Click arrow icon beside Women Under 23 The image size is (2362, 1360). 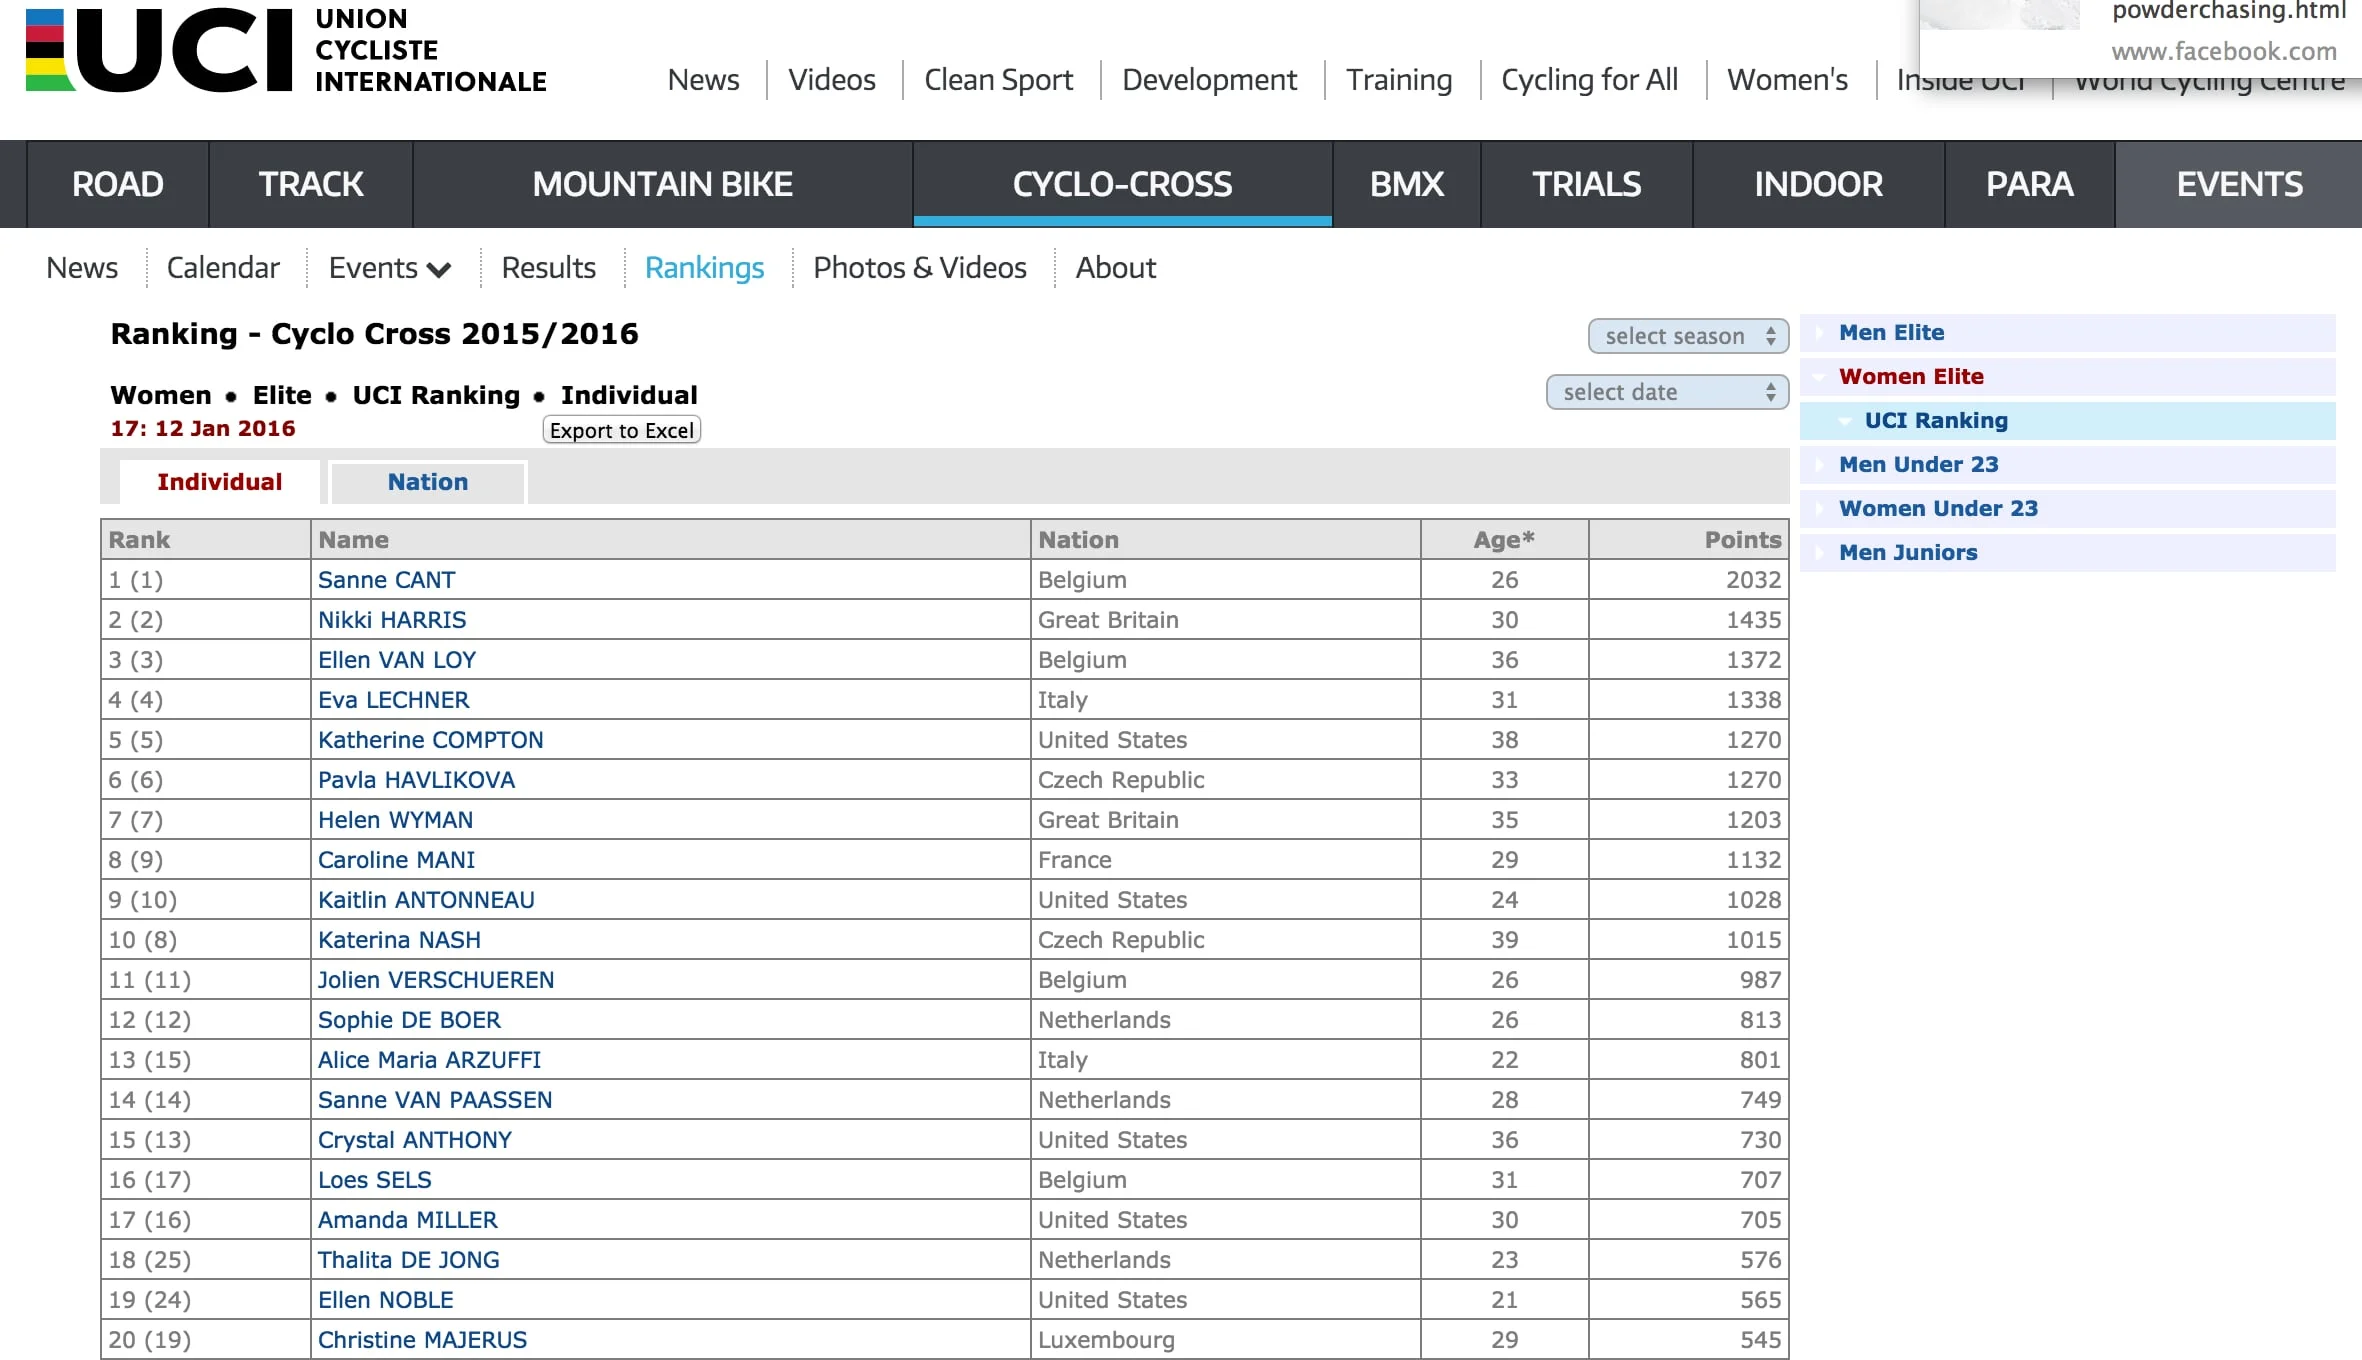click(x=1819, y=509)
